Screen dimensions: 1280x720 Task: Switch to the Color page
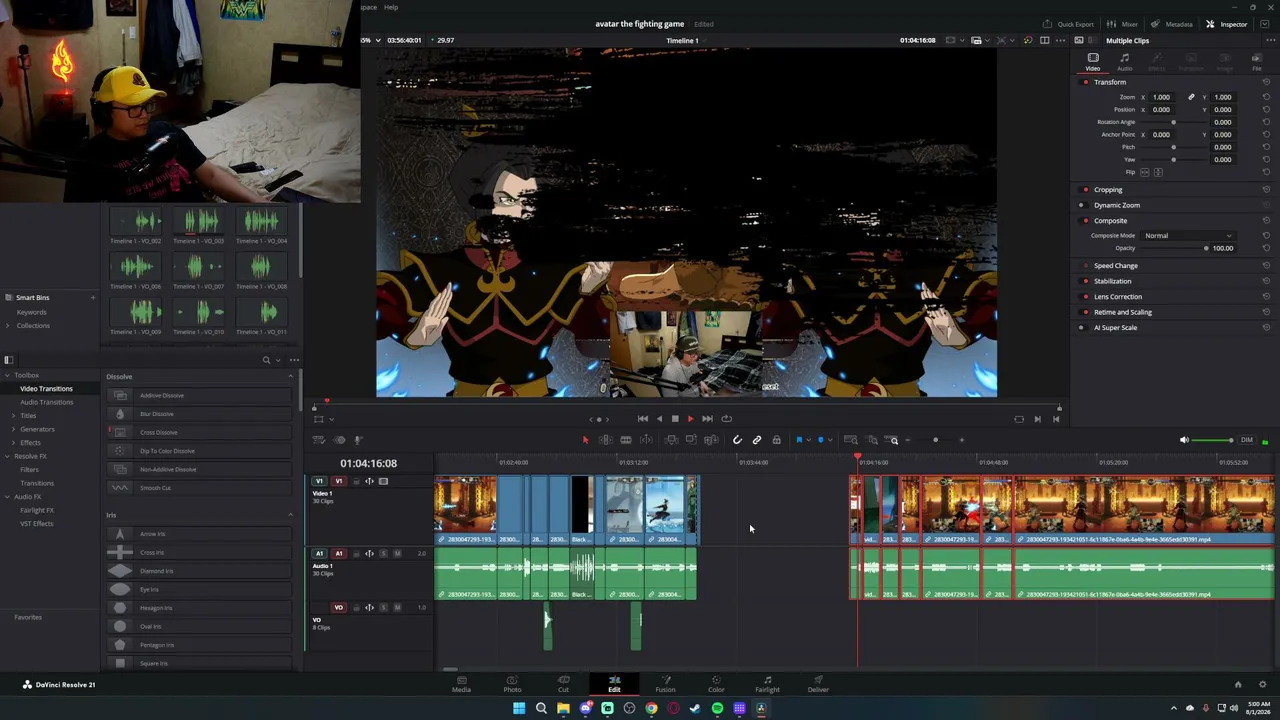coord(716,684)
